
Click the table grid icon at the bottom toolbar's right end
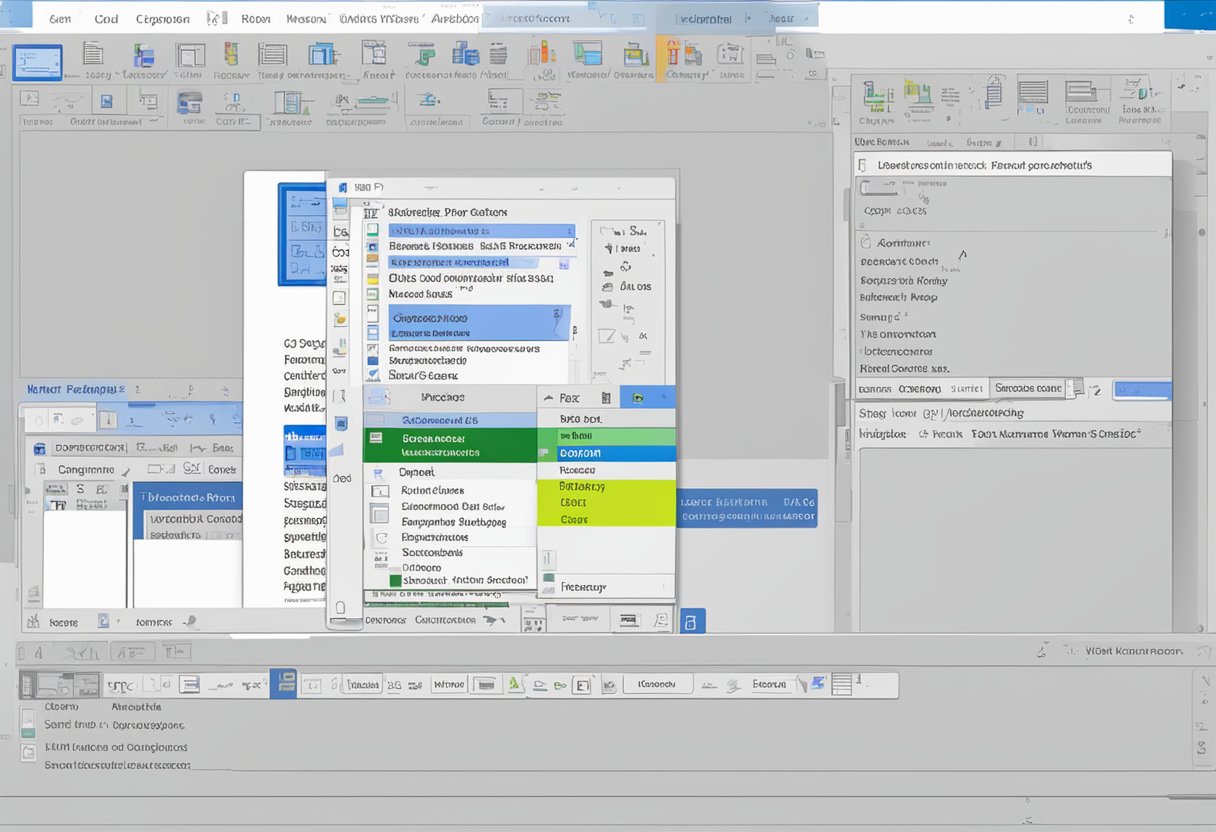(x=841, y=684)
